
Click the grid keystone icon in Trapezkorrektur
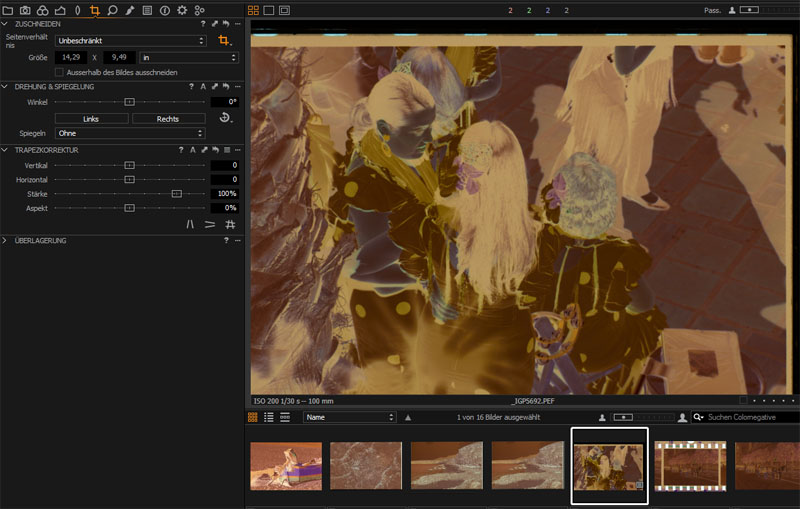click(229, 225)
